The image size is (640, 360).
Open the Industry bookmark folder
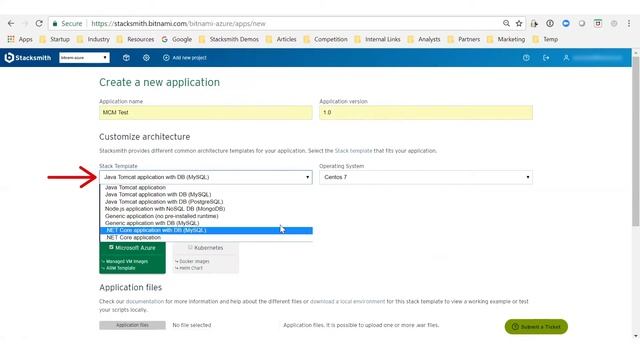(x=93, y=39)
